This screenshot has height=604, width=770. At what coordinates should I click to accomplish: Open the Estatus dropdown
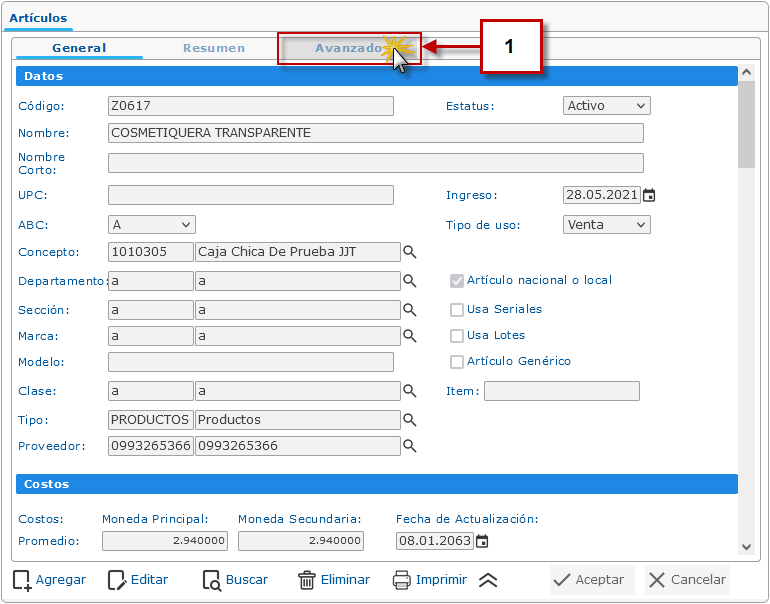(x=607, y=106)
